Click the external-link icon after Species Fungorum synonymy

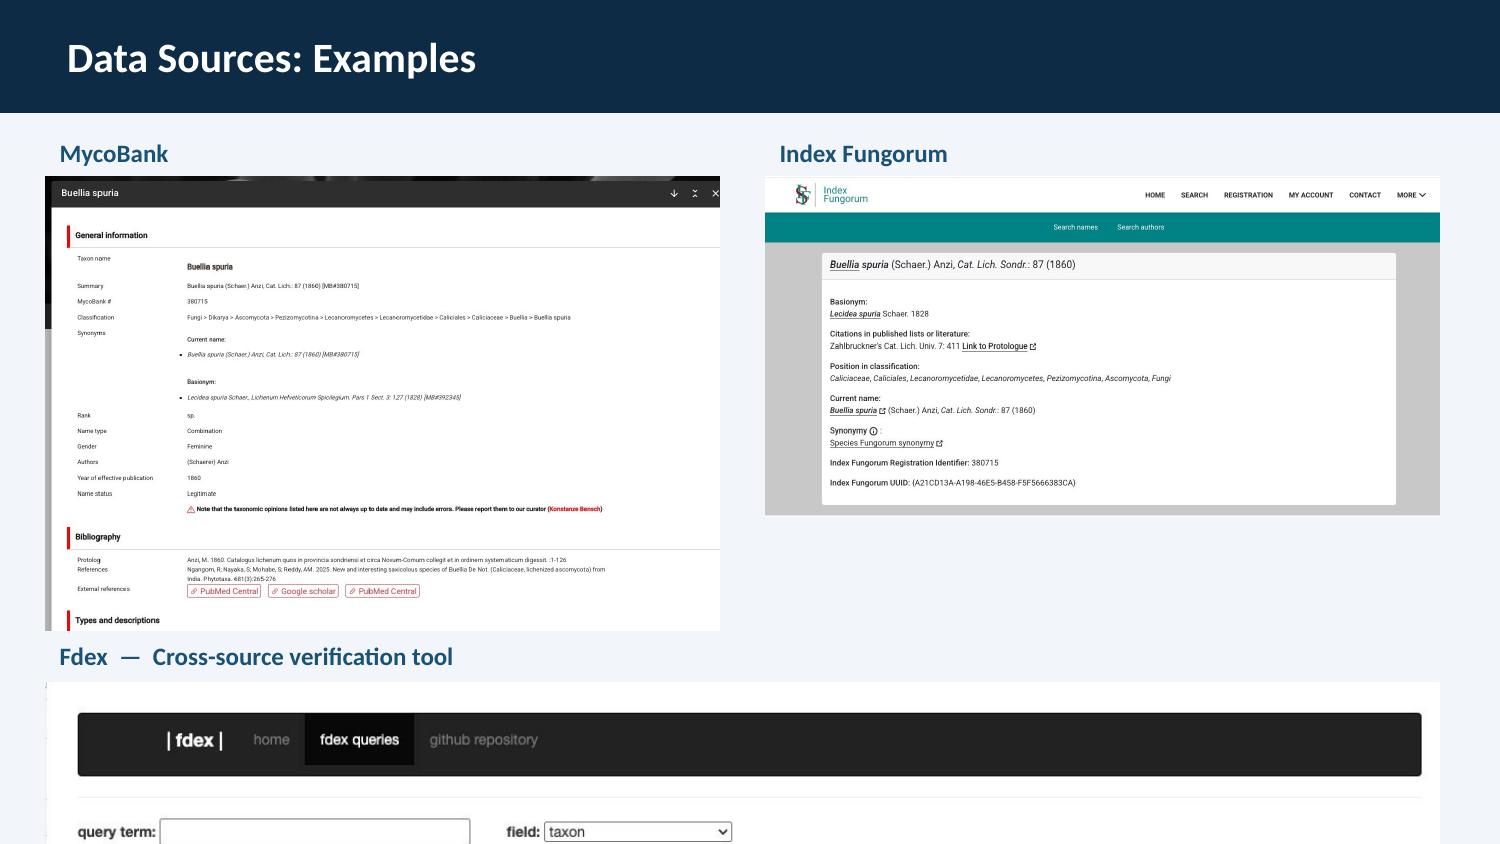tap(940, 443)
